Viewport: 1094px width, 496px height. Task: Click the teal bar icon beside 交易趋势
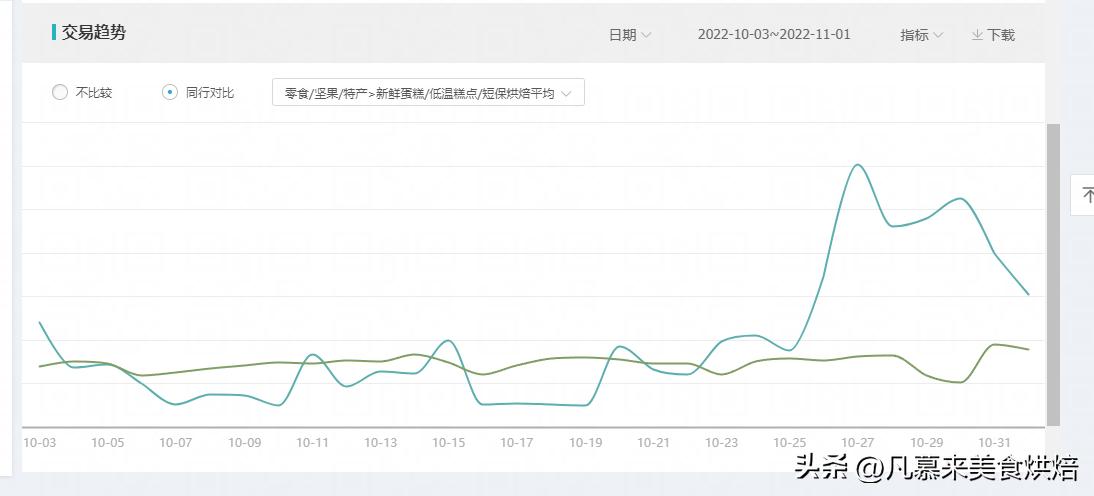(53, 32)
